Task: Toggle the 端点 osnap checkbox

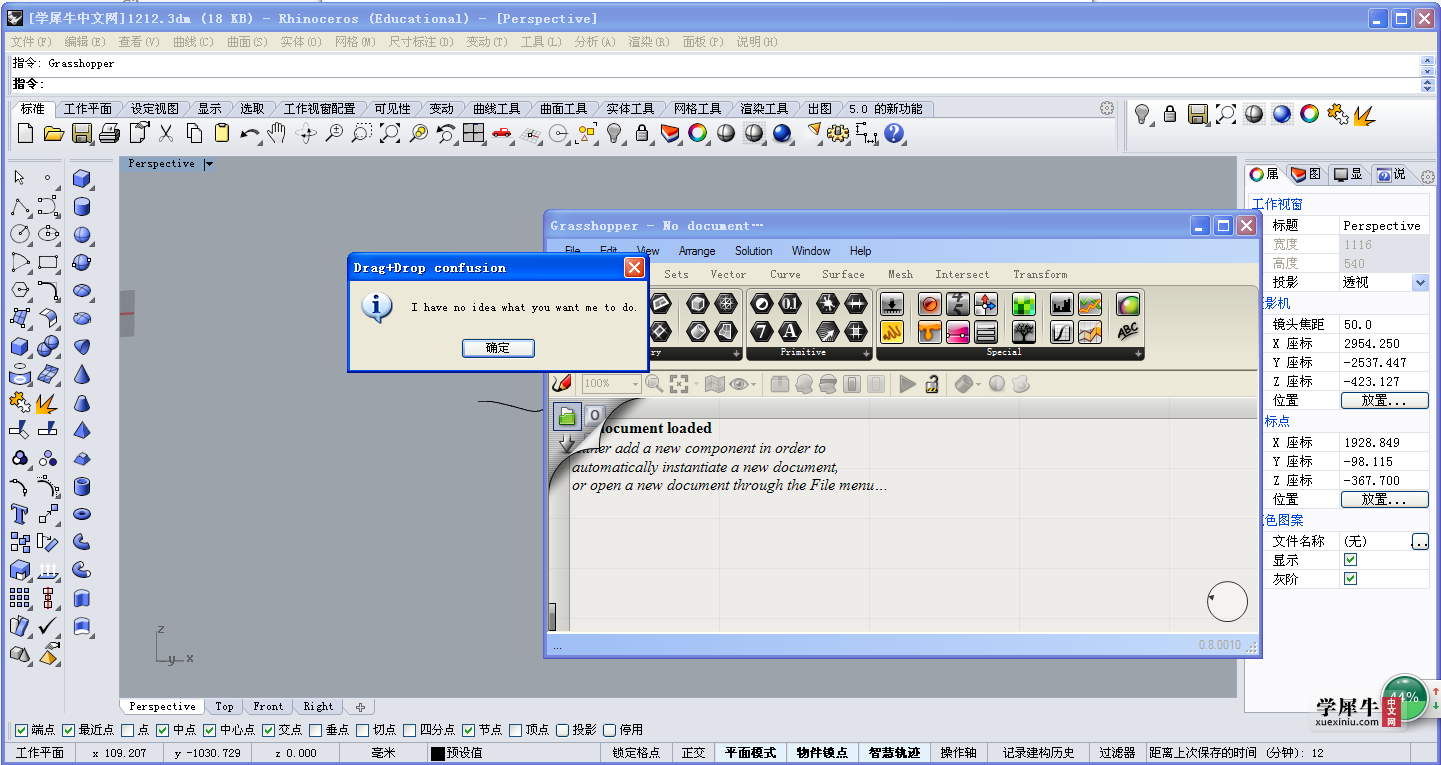Action: point(21,730)
